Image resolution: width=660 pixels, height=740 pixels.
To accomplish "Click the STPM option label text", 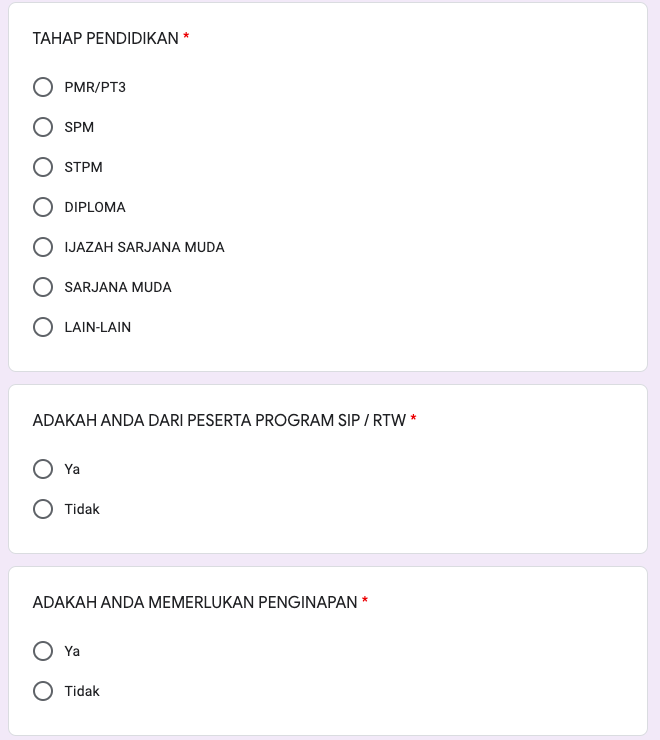I will pos(83,167).
